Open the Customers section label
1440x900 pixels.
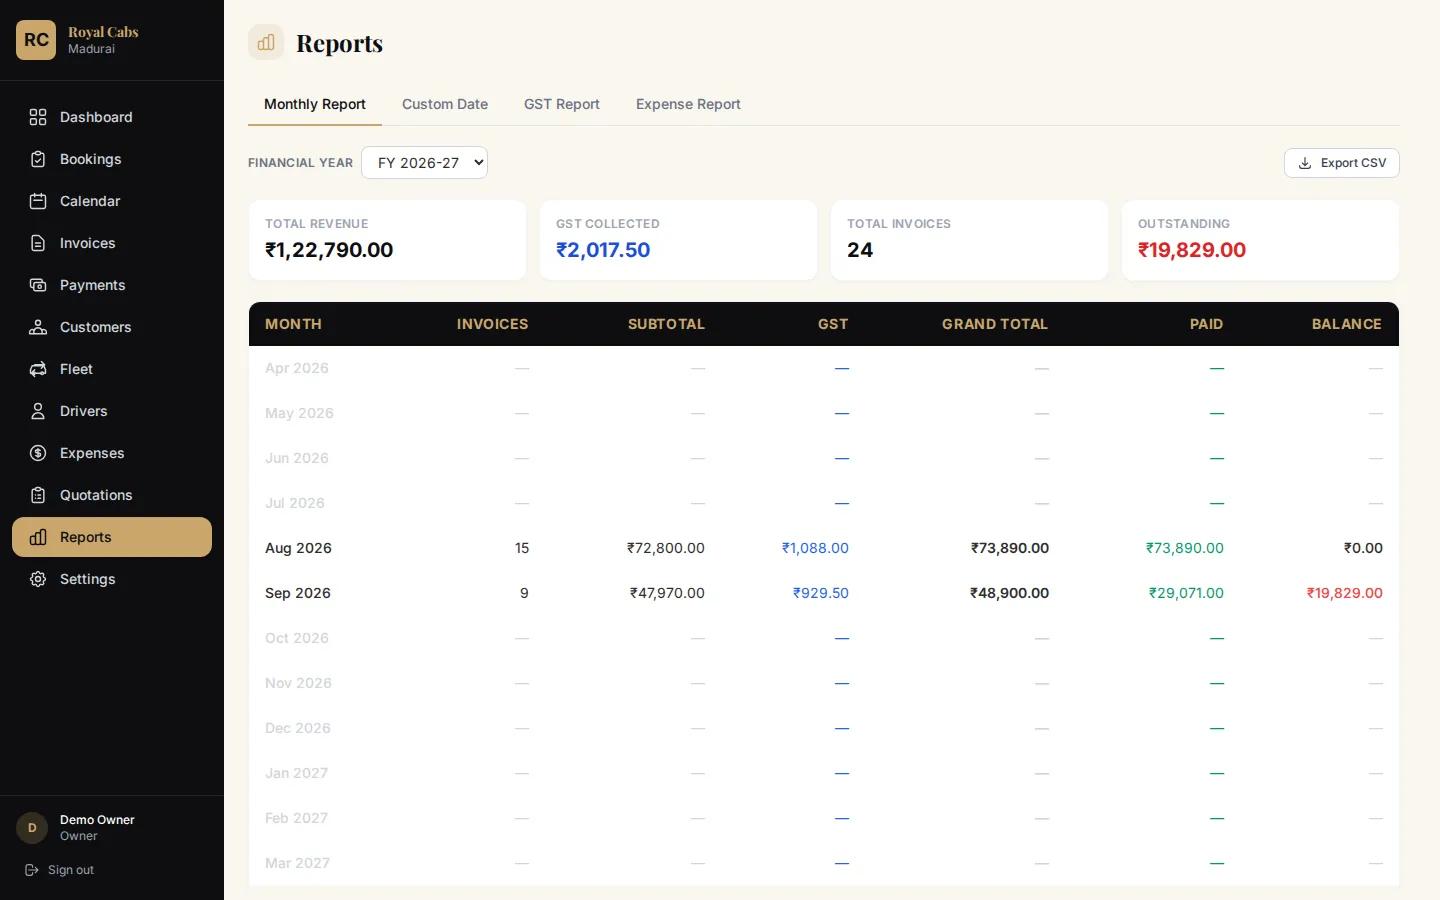point(95,327)
